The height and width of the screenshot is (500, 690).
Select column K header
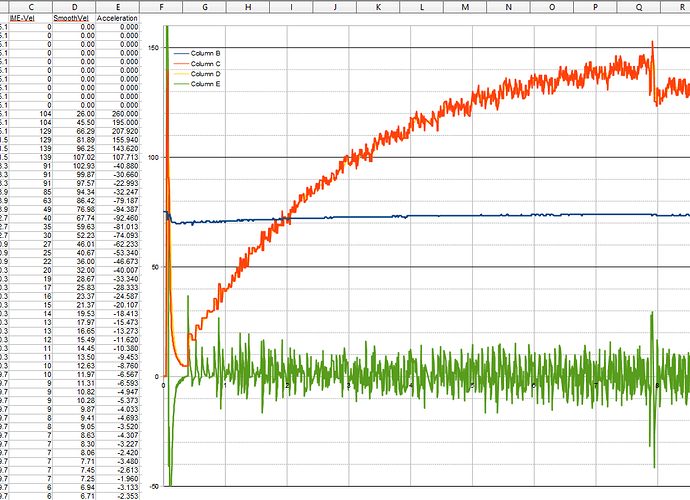(378, 7)
